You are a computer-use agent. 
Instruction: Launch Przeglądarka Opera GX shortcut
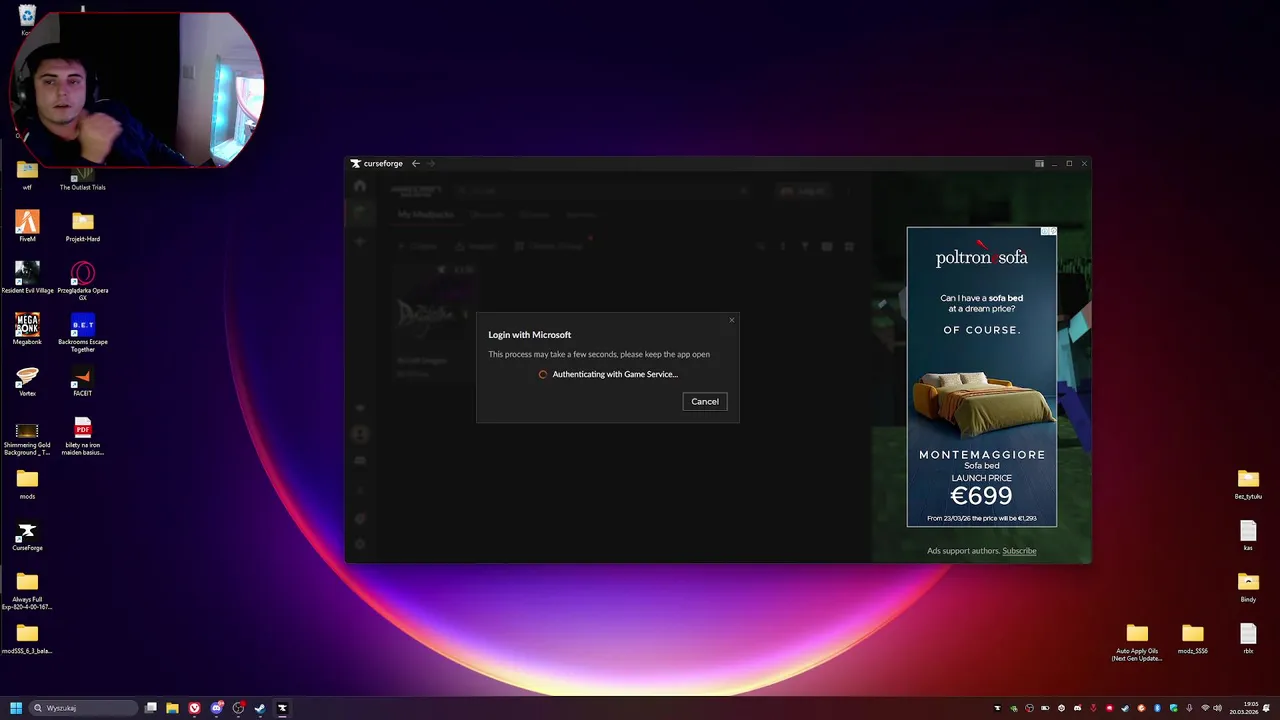(x=83, y=280)
